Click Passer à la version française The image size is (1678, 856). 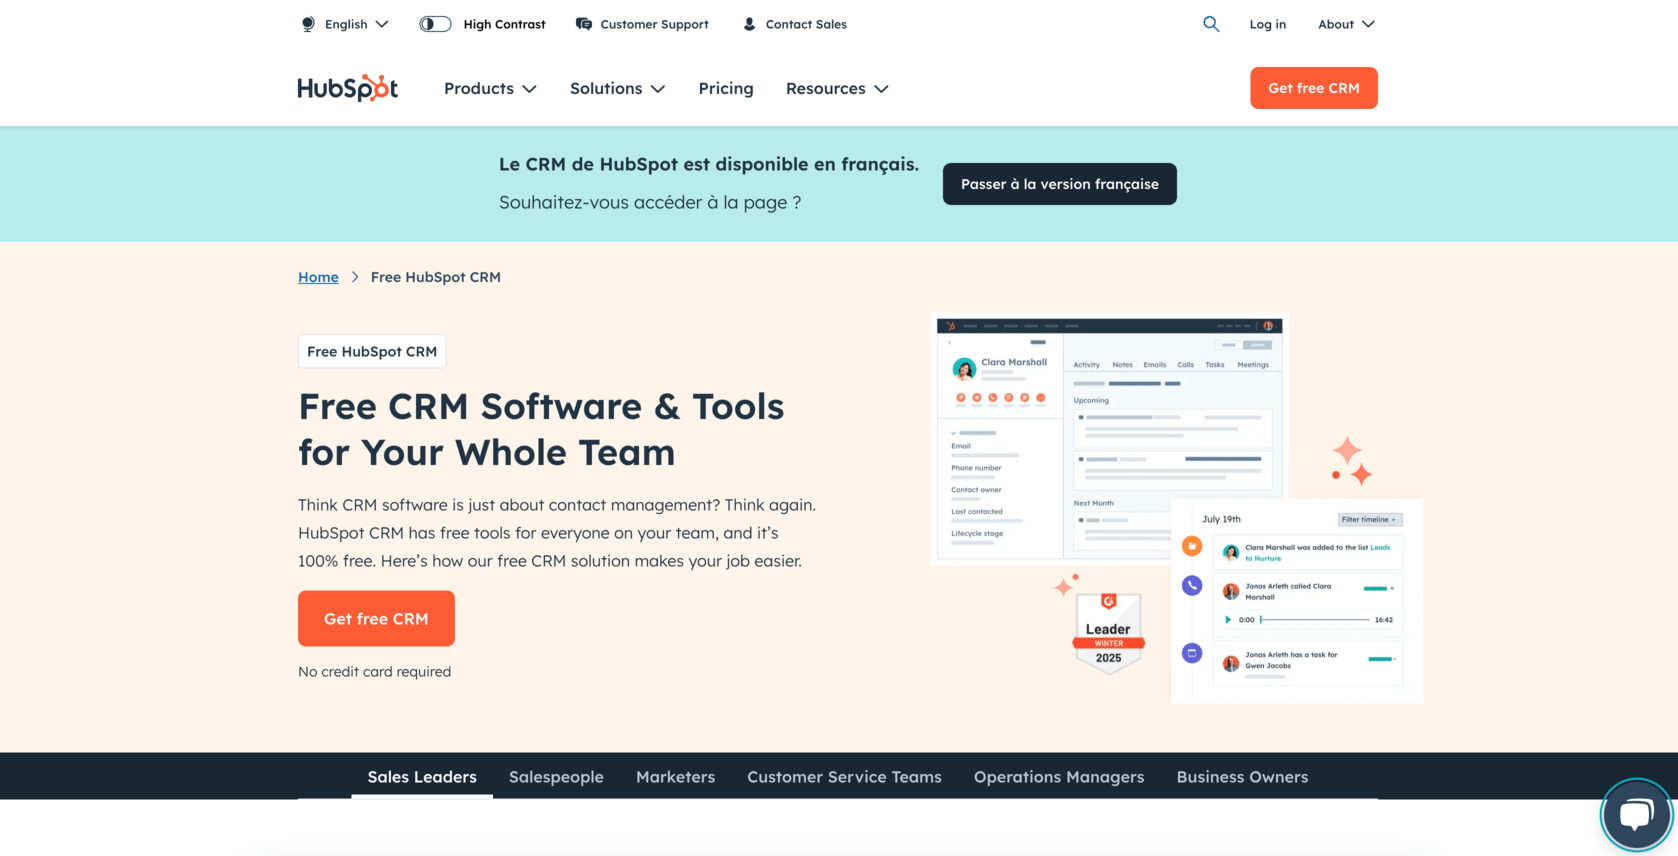pyautogui.click(x=1060, y=184)
